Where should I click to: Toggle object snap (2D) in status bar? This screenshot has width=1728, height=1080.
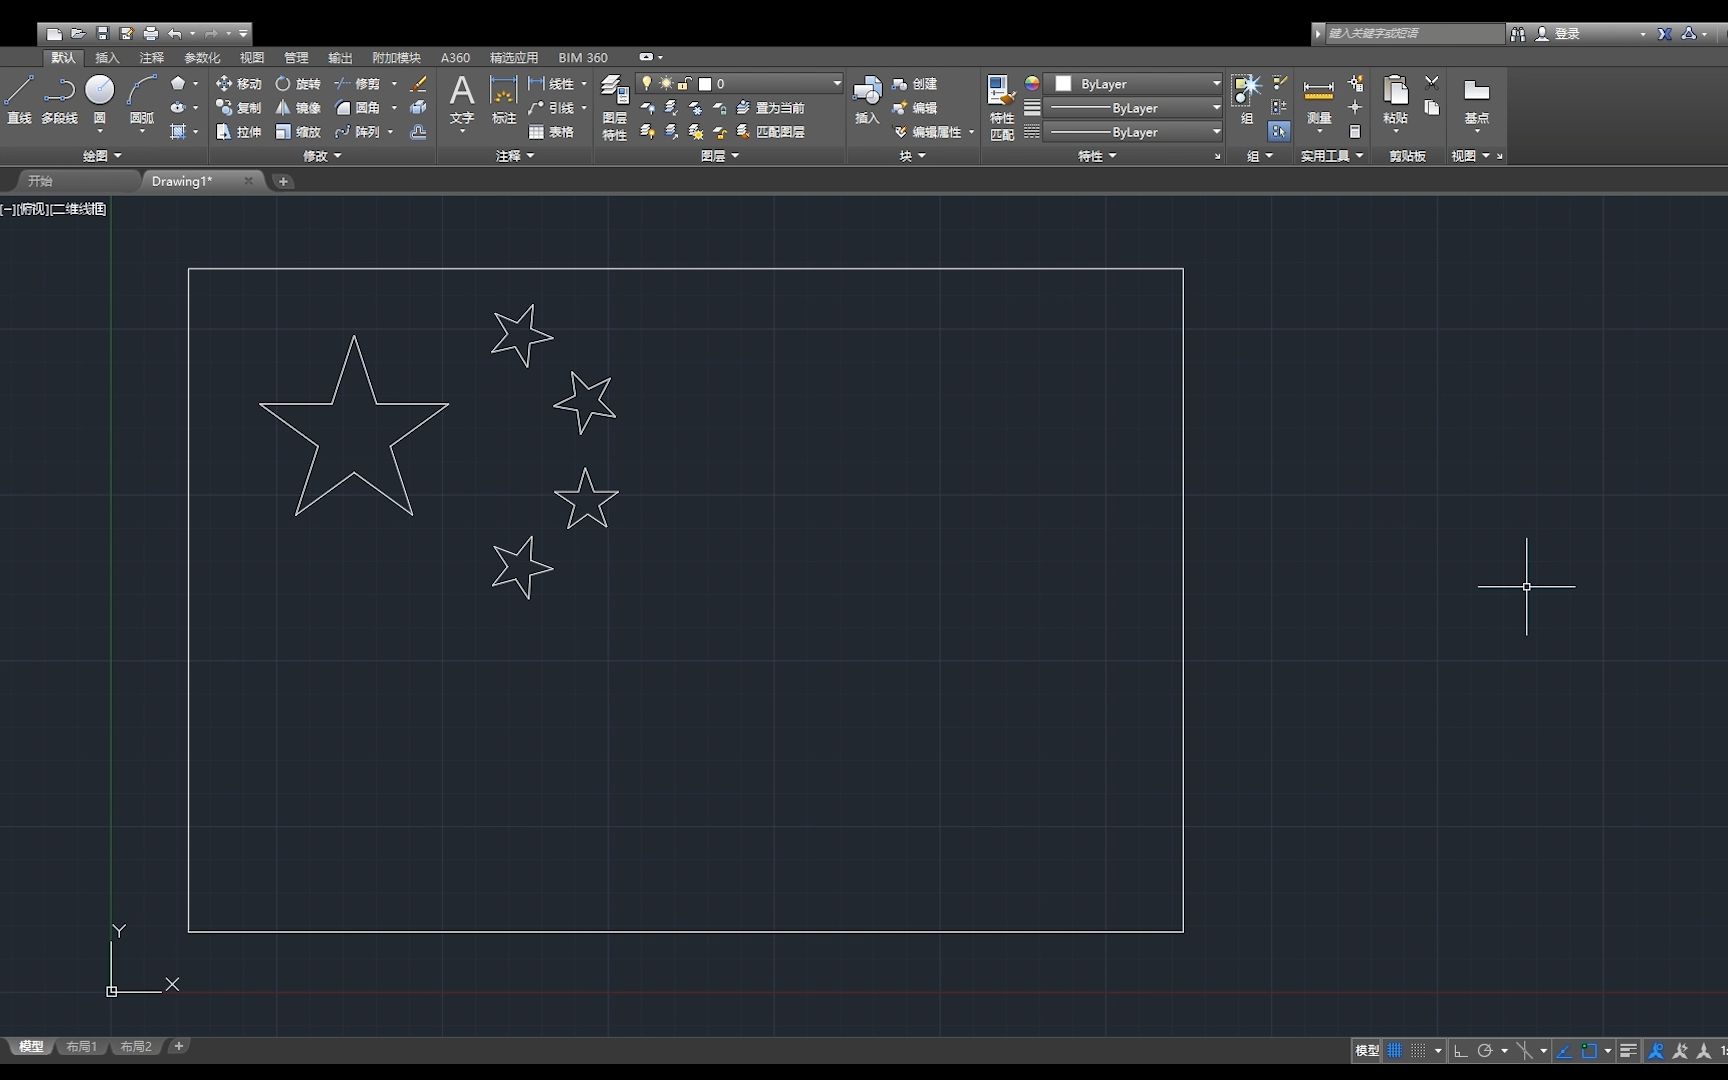tap(1589, 1050)
